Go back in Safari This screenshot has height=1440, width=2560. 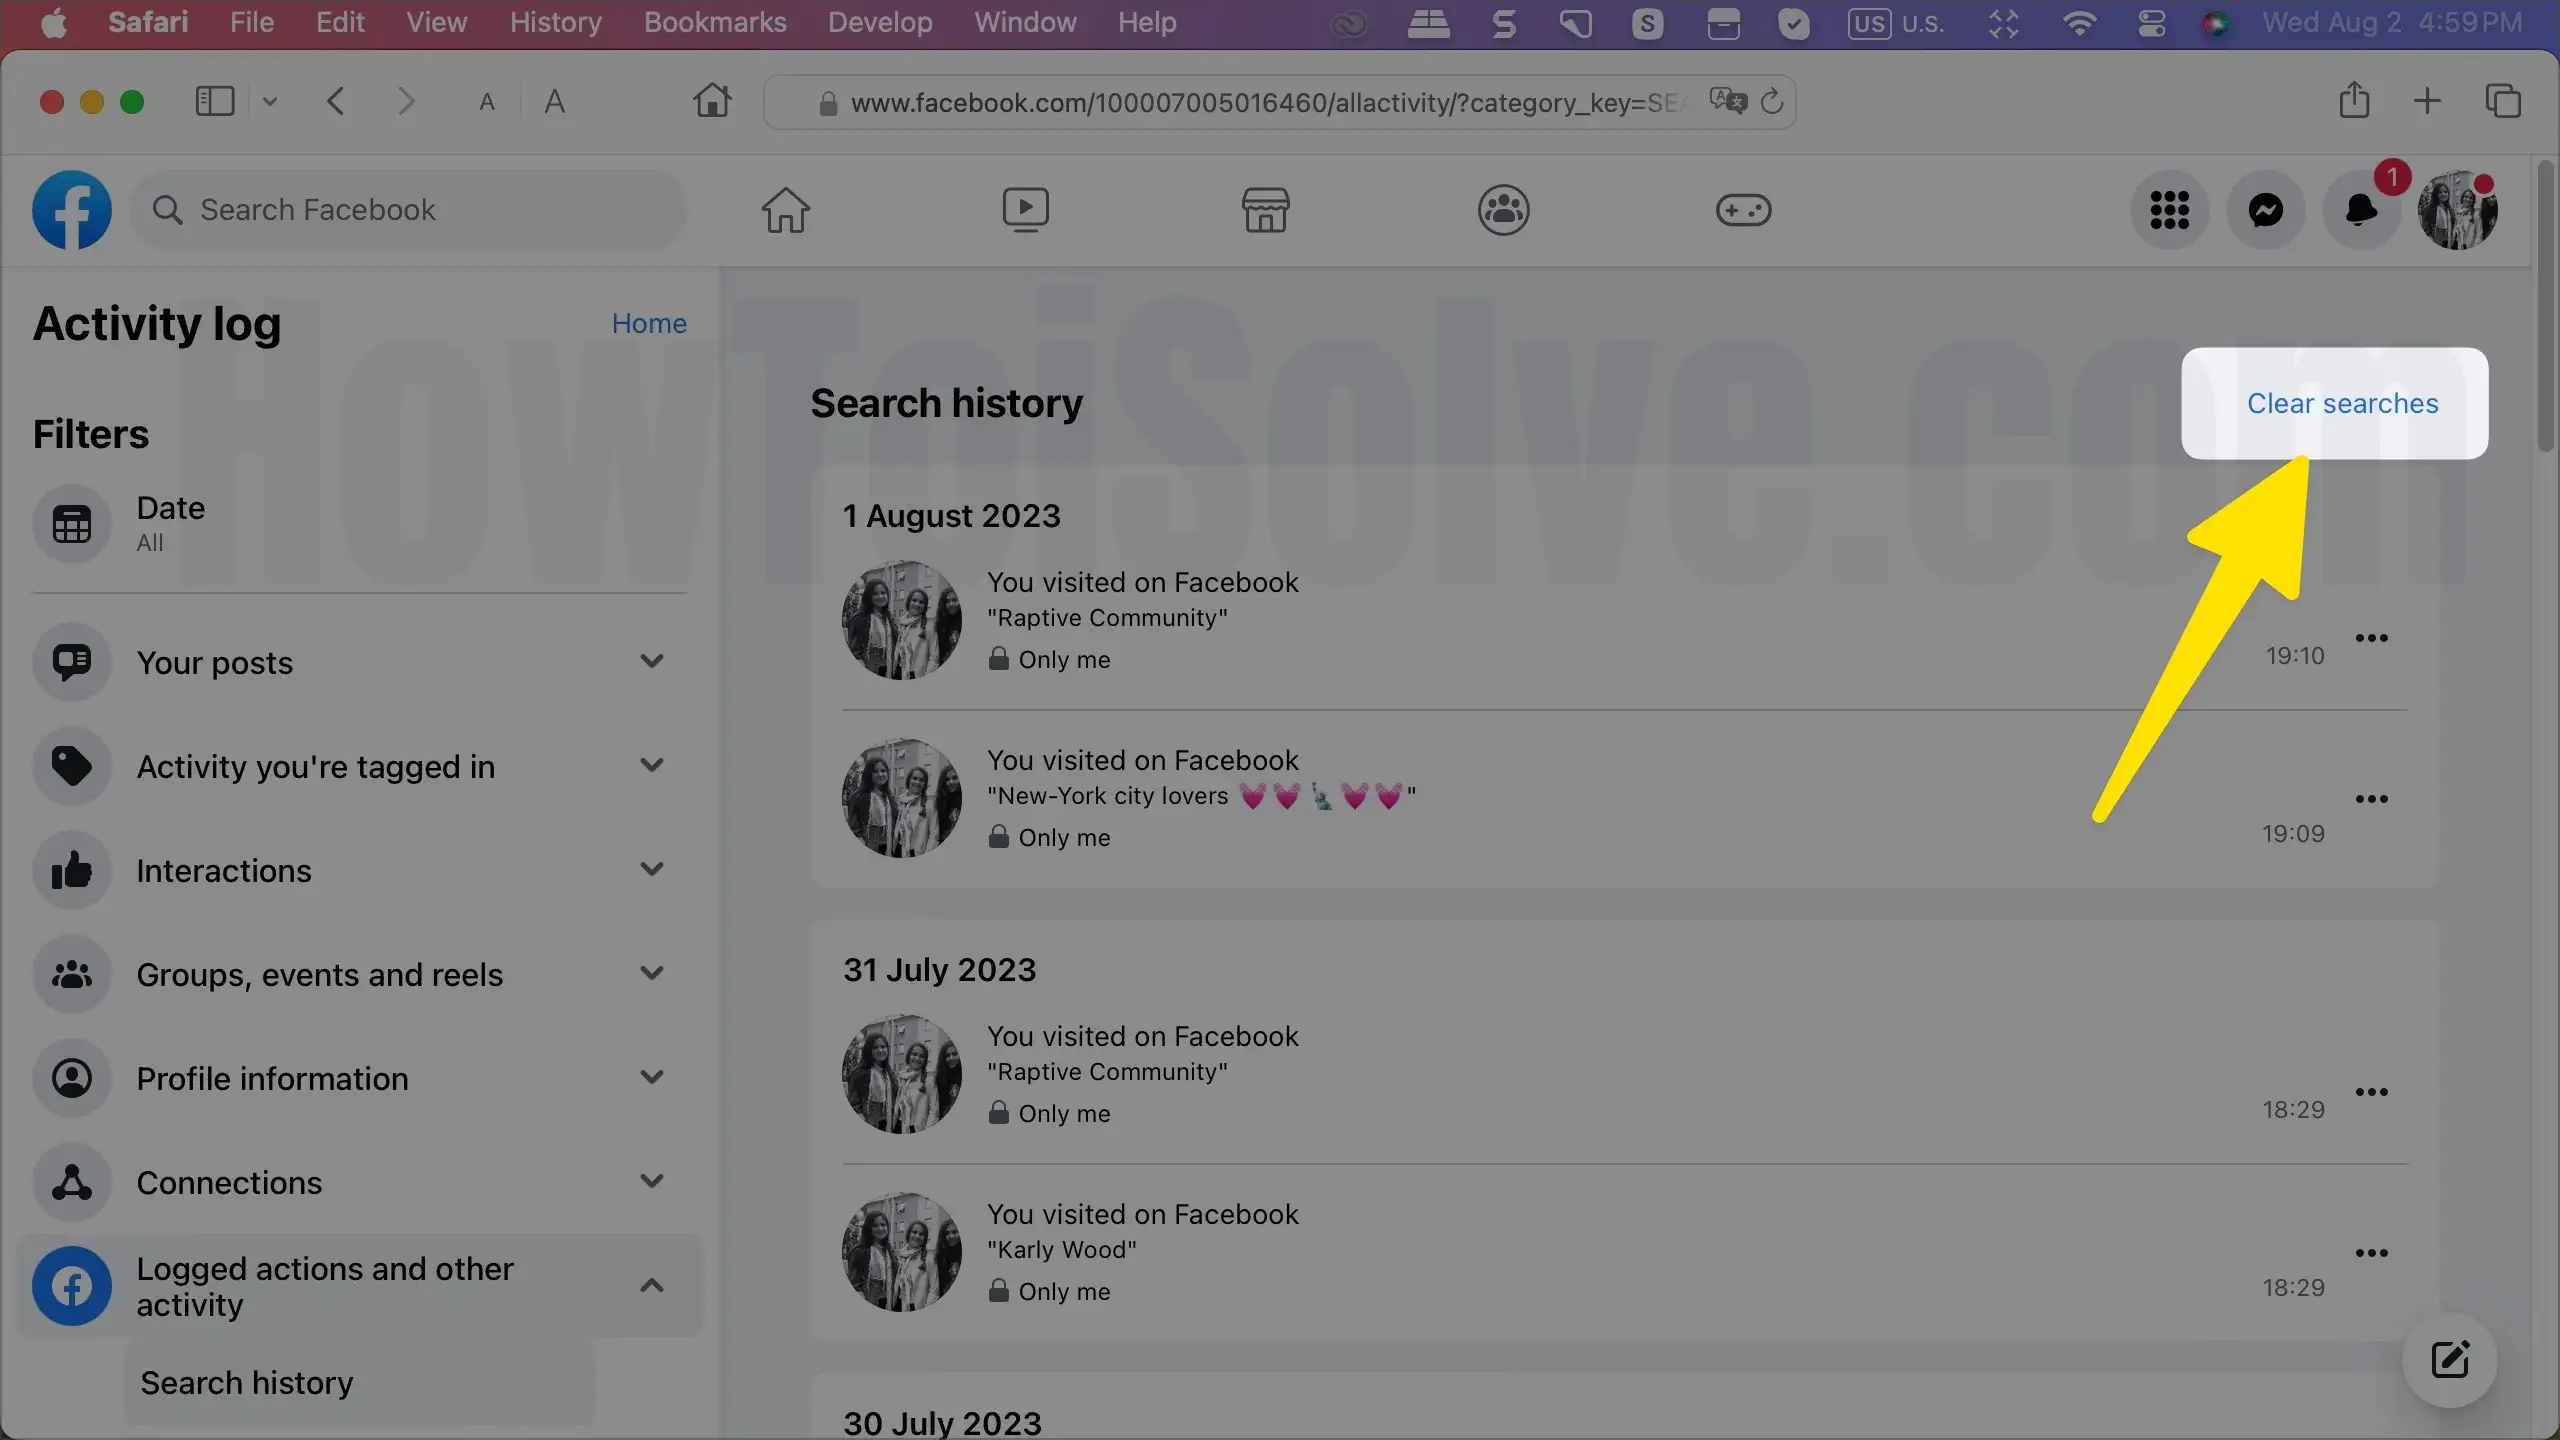(336, 101)
